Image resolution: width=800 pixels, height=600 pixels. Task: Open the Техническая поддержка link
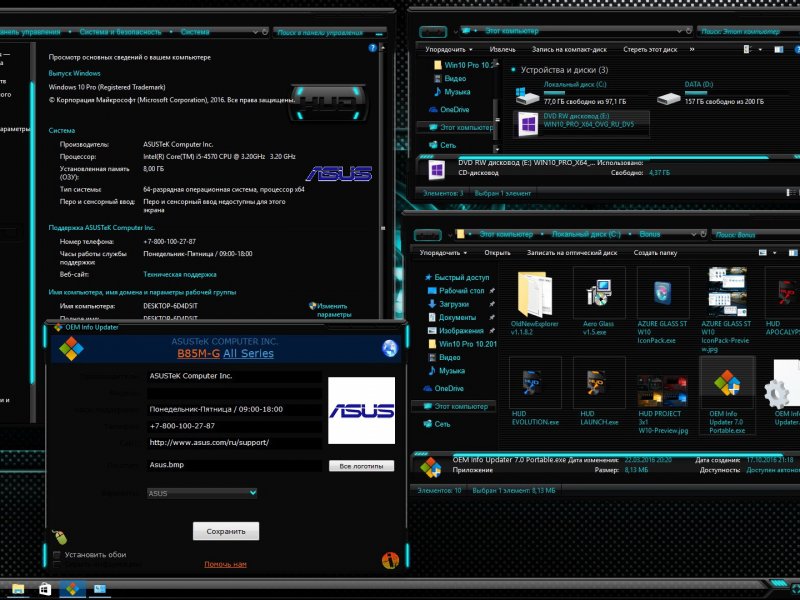pos(180,274)
